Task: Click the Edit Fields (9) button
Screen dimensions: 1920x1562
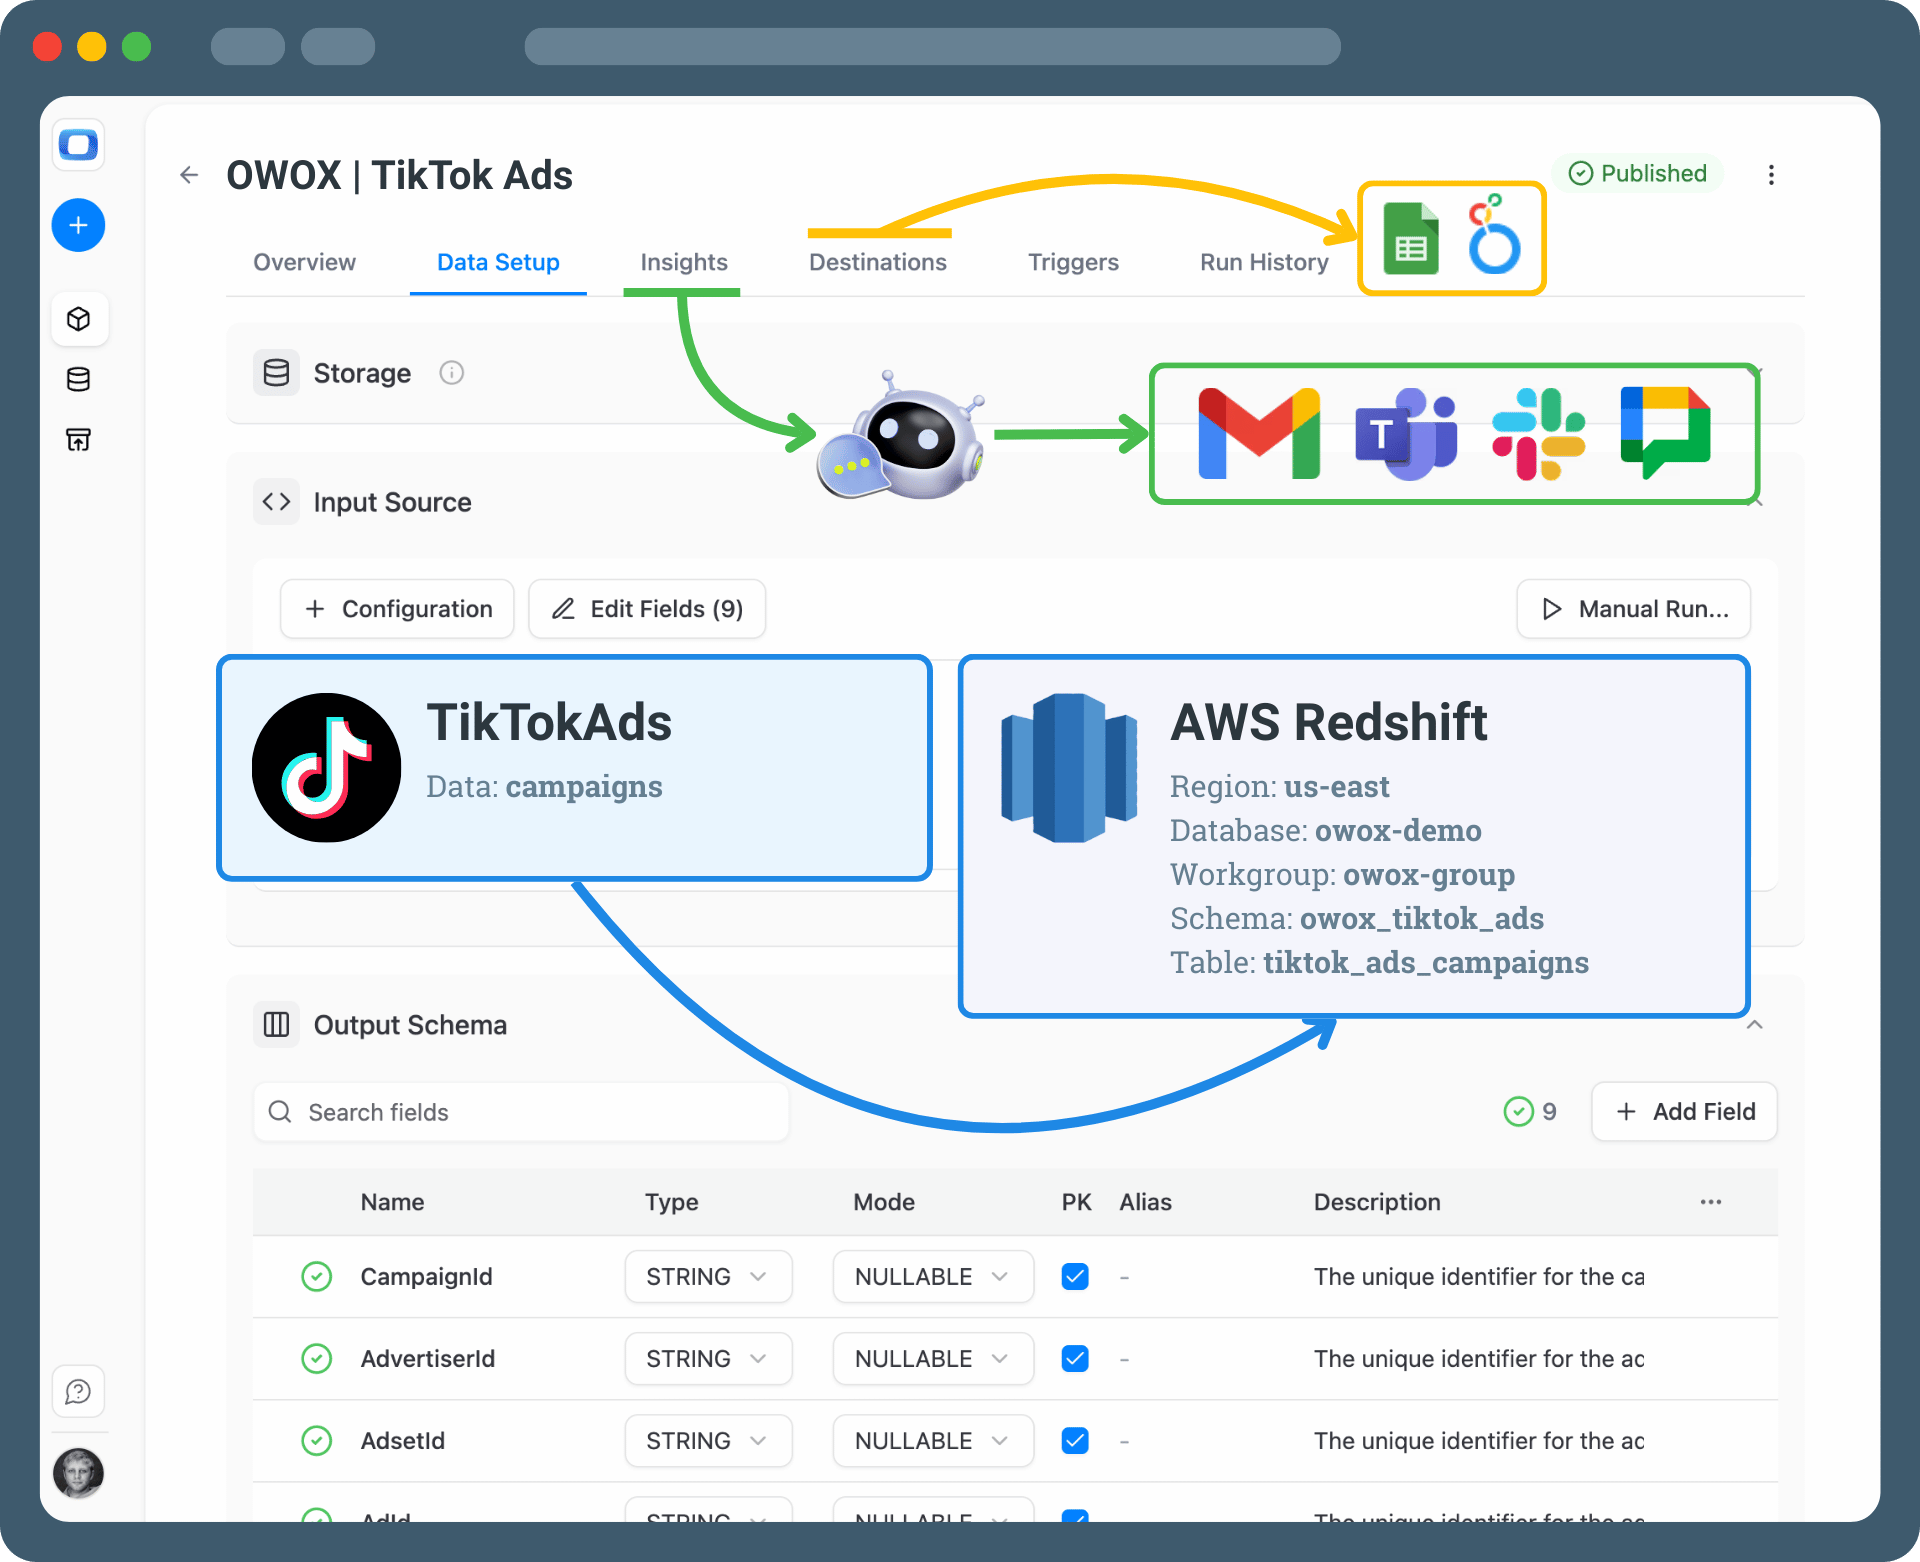Action: click(647, 609)
